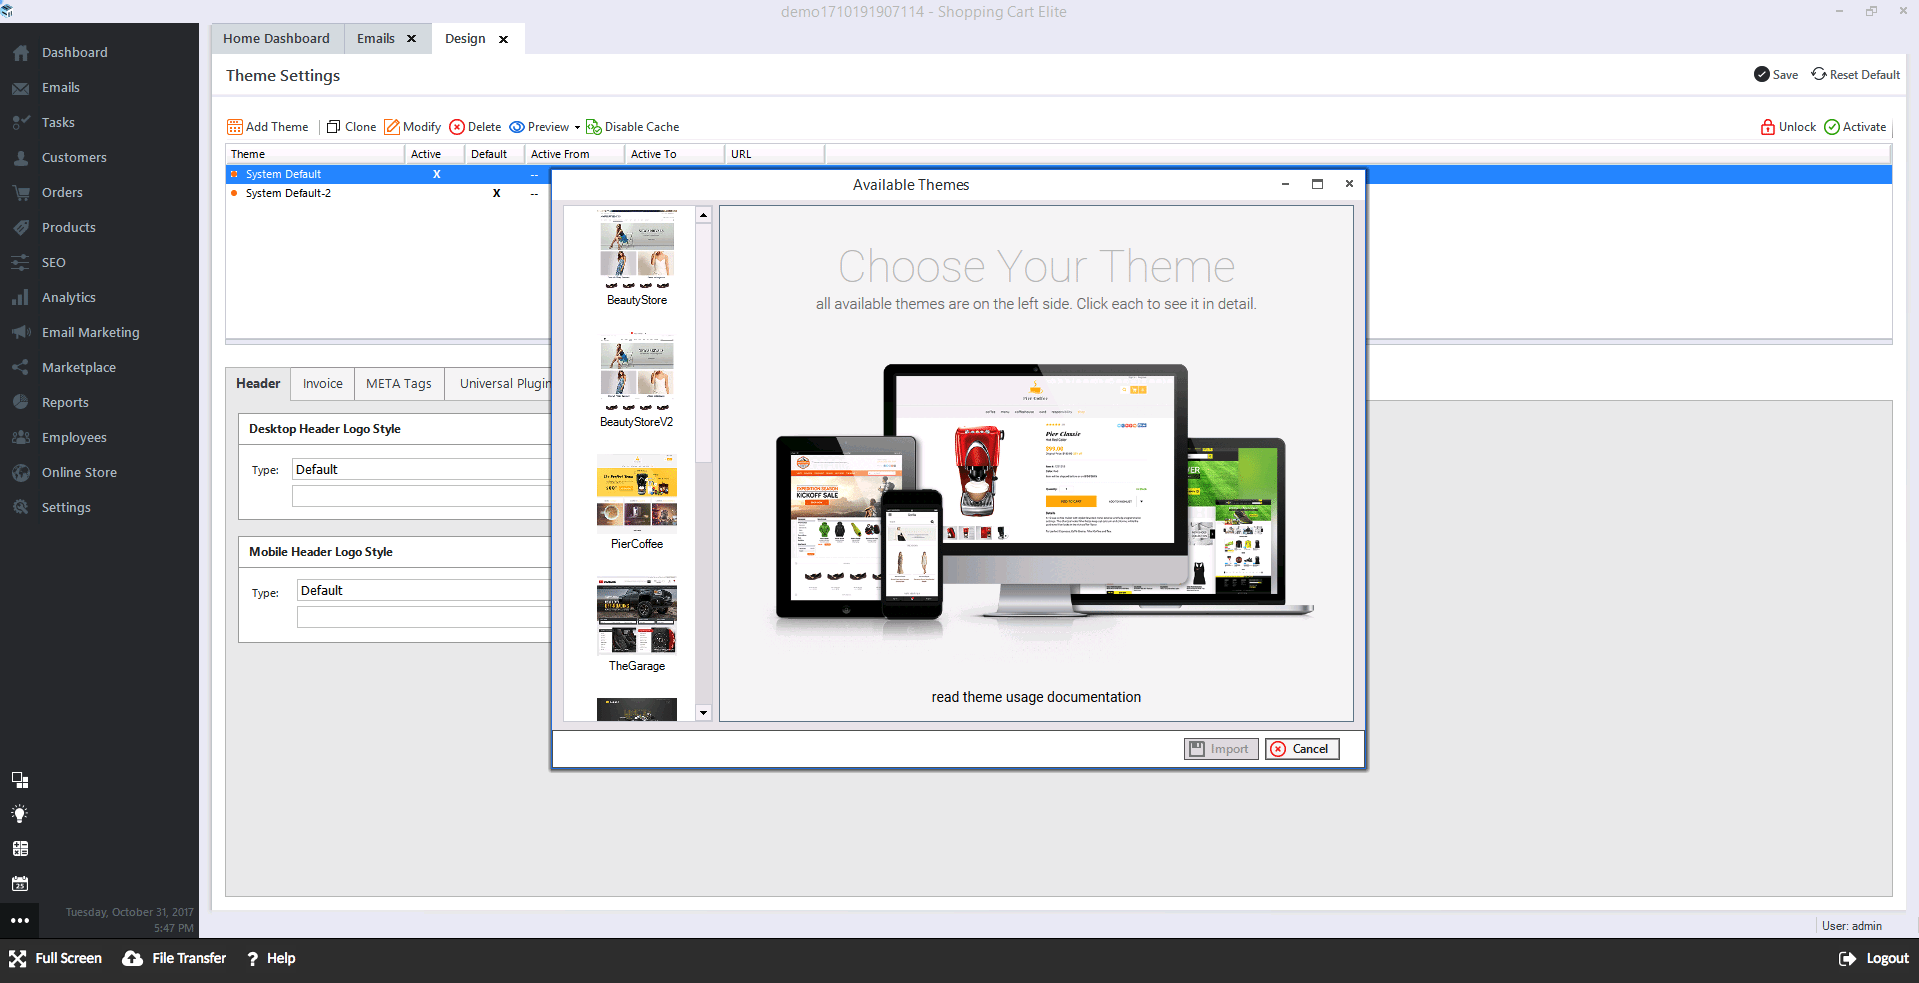Preview the selected theme
This screenshot has height=983, width=1919.
coord(540,127)
